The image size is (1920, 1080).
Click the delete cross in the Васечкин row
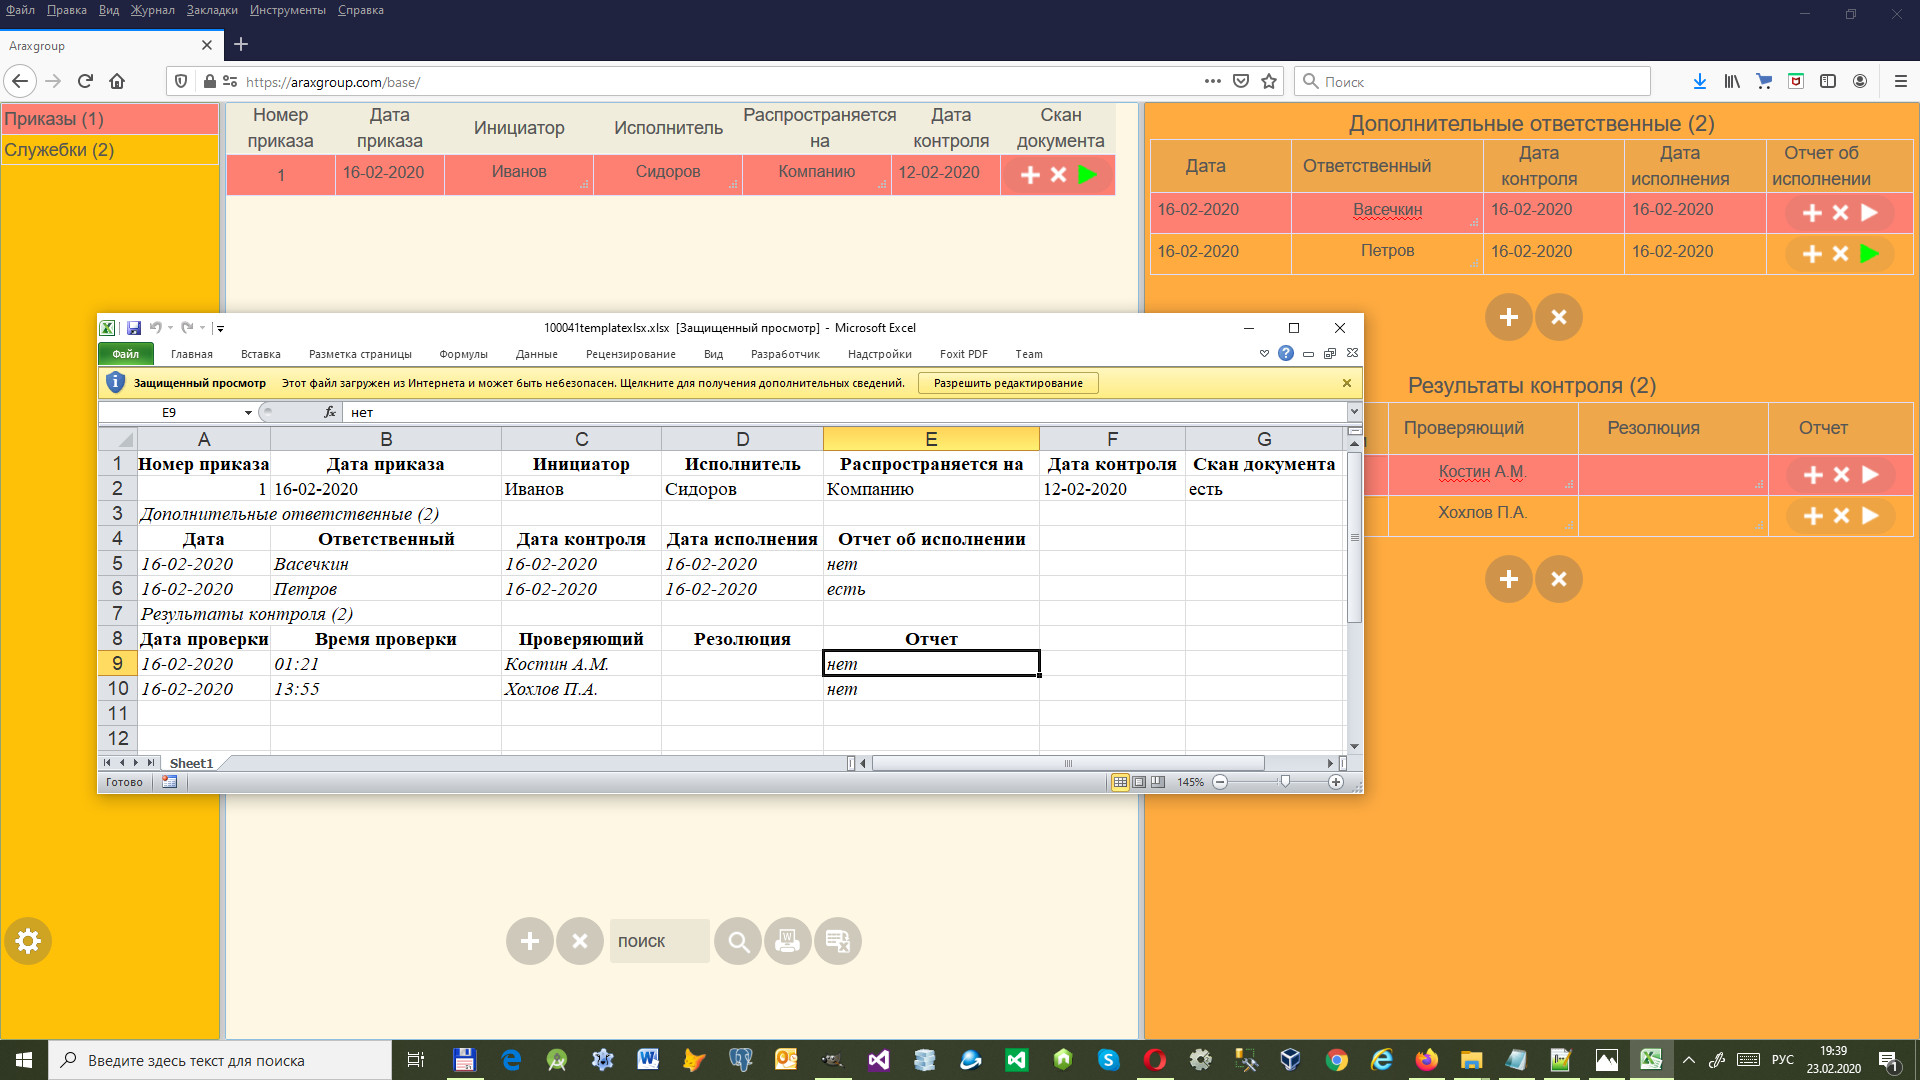click(1840, 213)
